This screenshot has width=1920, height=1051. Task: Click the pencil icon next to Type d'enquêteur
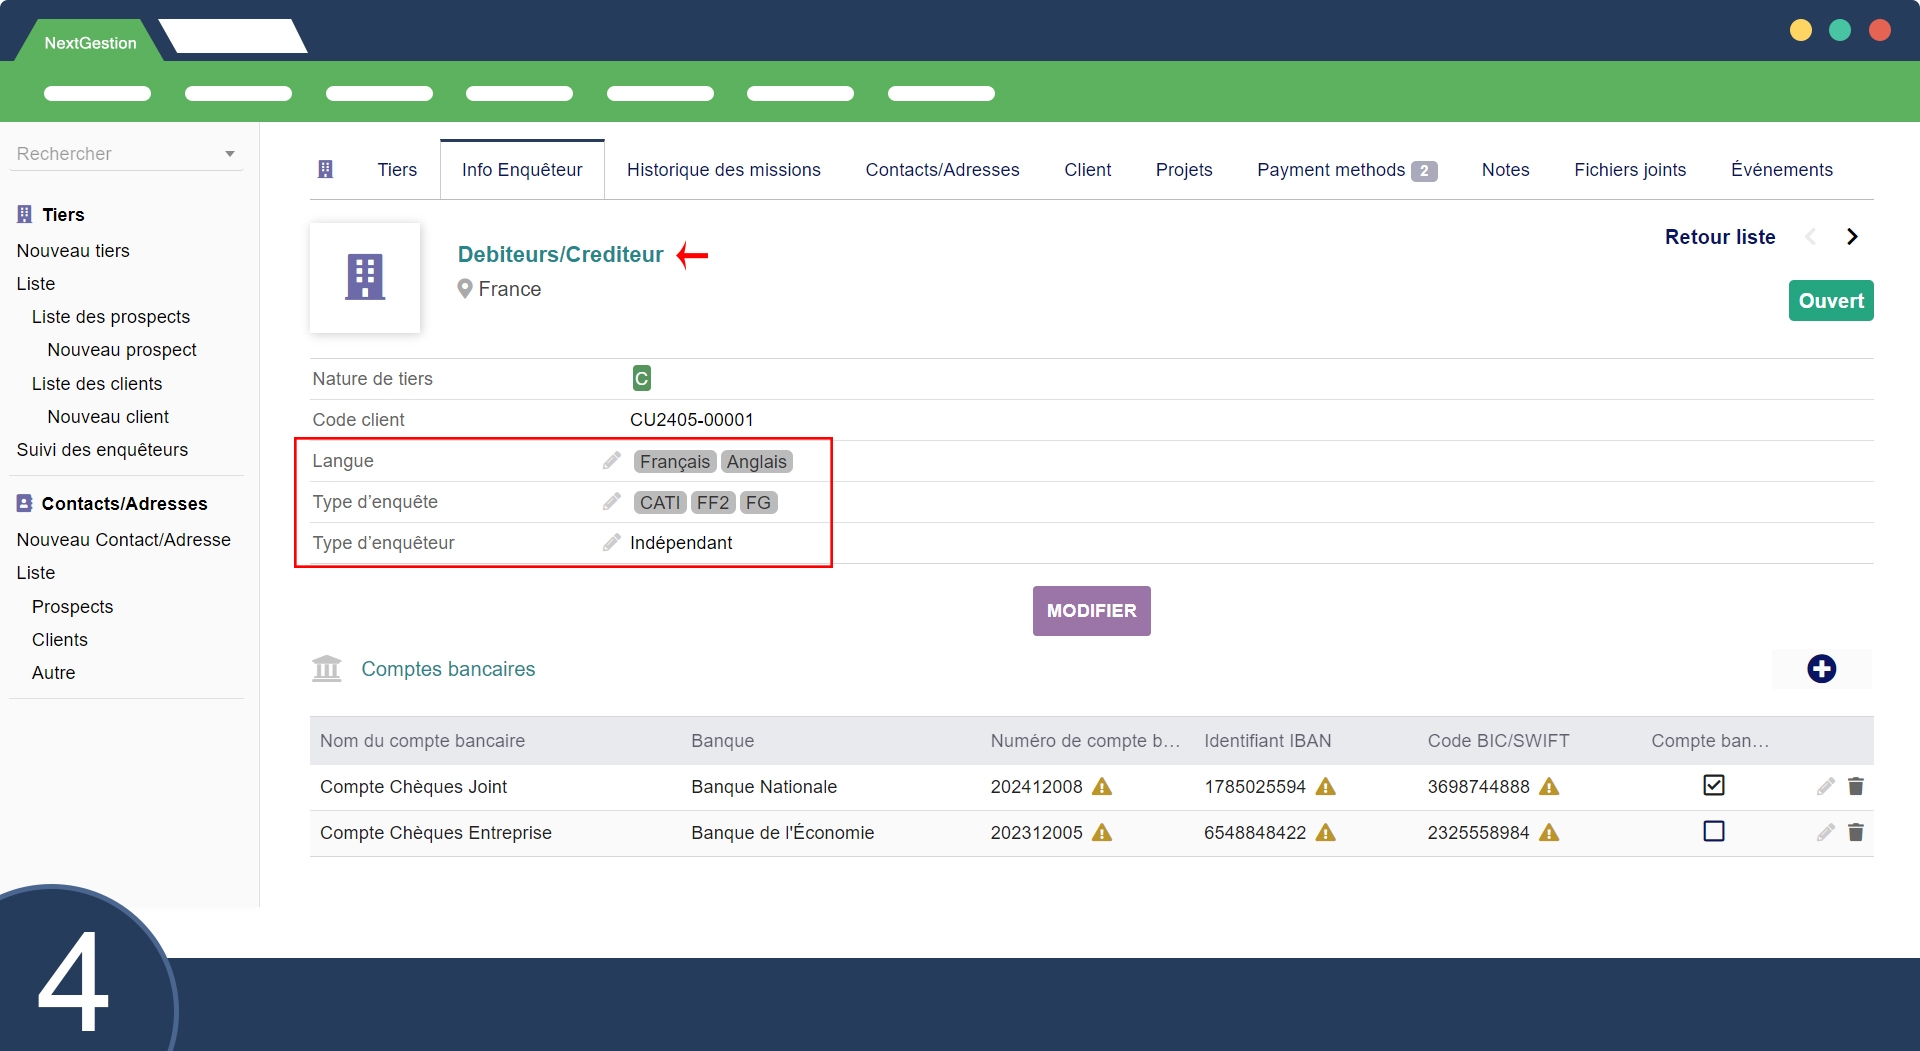tap(611, 543)
